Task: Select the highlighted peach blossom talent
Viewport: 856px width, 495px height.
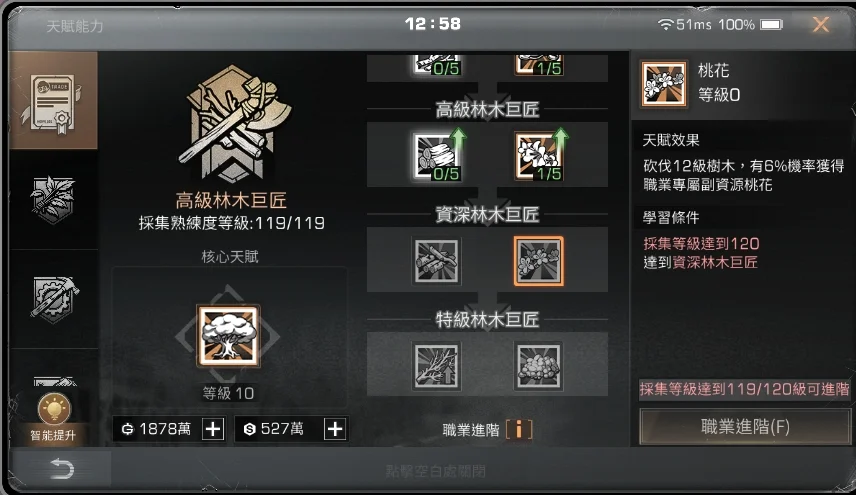Action: pos(538,261)
